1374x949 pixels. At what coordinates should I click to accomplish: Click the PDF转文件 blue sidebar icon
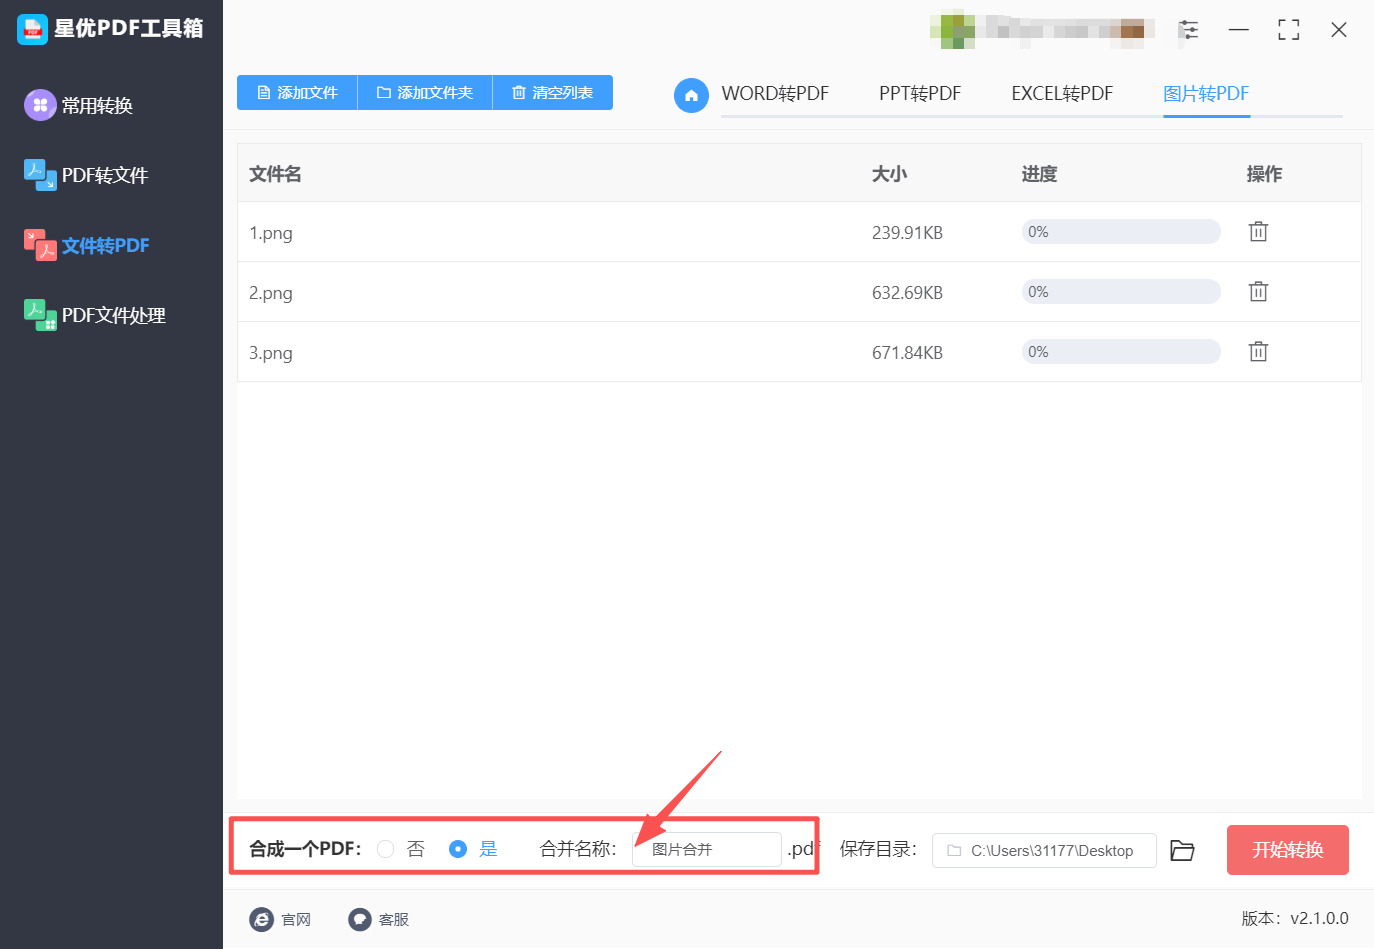[40, 174]
